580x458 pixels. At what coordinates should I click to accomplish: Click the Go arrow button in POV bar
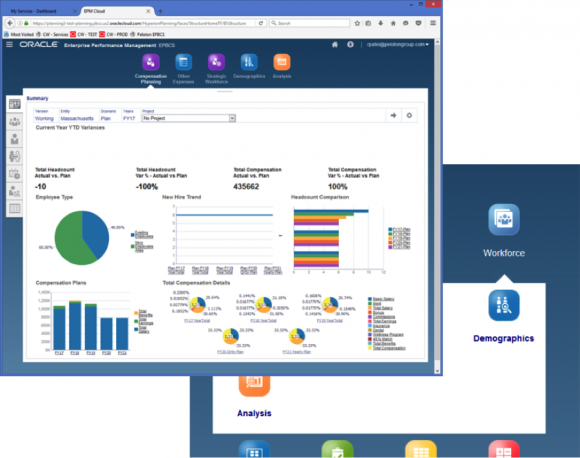(393, 115)
